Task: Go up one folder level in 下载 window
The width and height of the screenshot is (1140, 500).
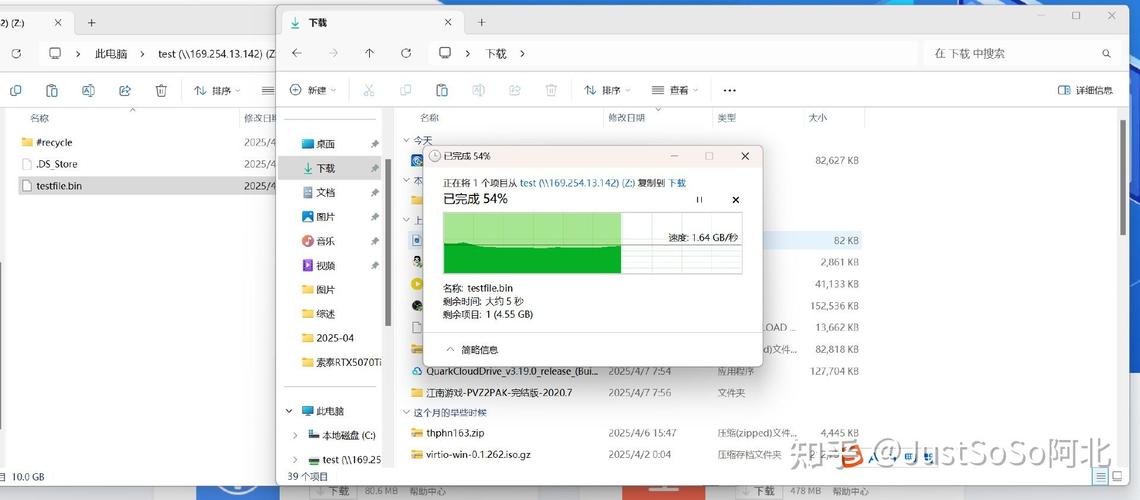Action: coord(369,53)
